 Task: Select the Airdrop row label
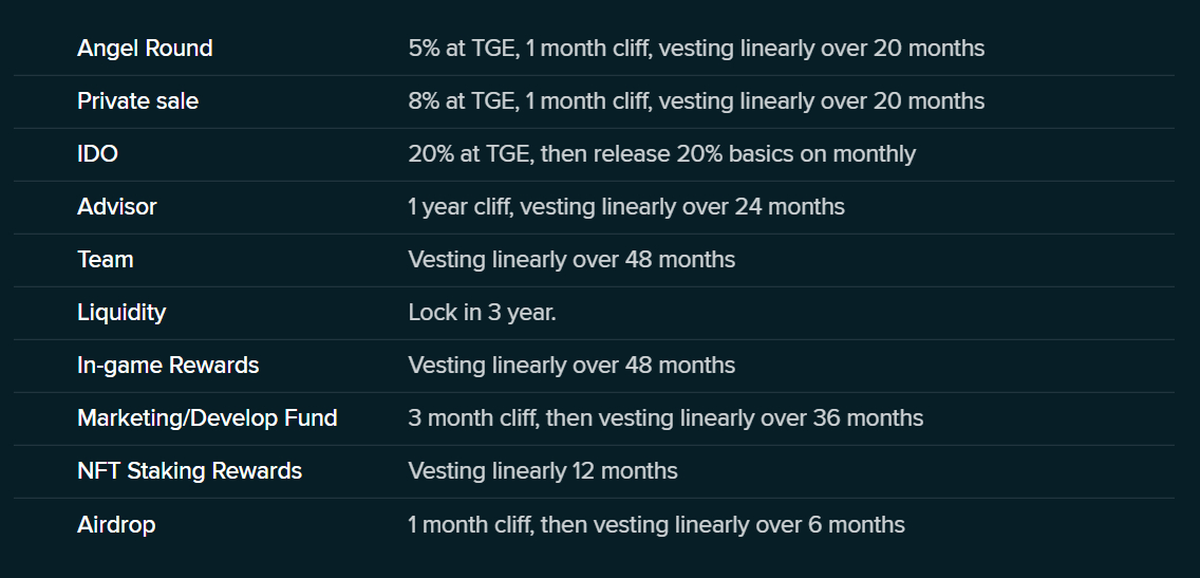(116, 524)
